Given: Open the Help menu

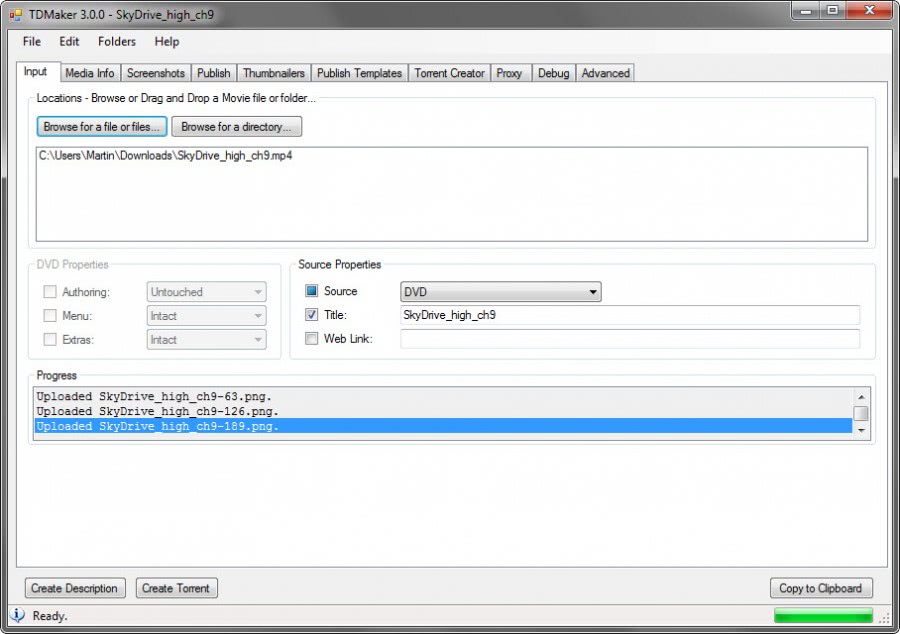Looking at the screenshot, I should click(166, 41).
